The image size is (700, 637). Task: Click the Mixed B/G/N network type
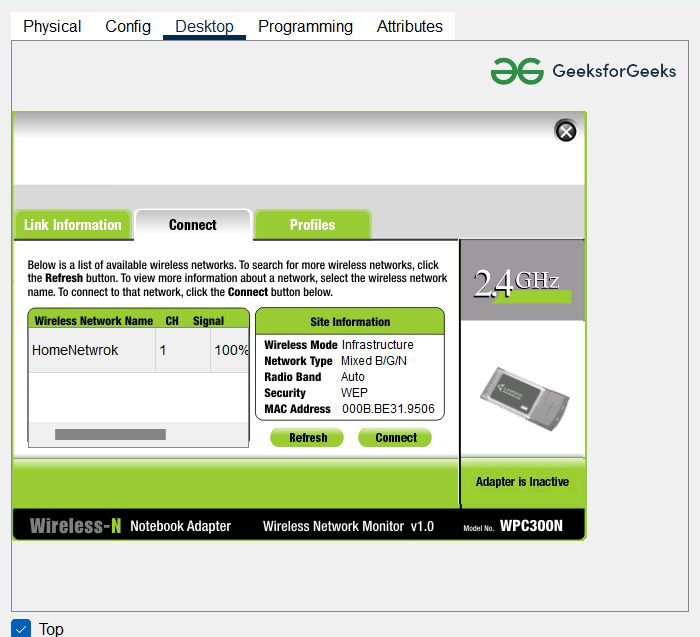point(374,361)
